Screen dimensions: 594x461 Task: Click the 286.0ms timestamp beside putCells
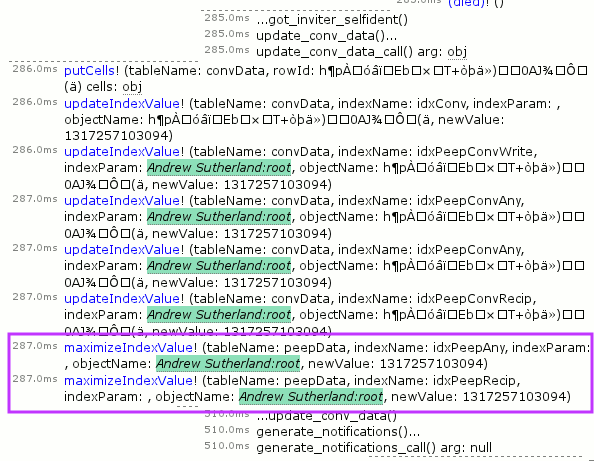[x=35, y=69]
